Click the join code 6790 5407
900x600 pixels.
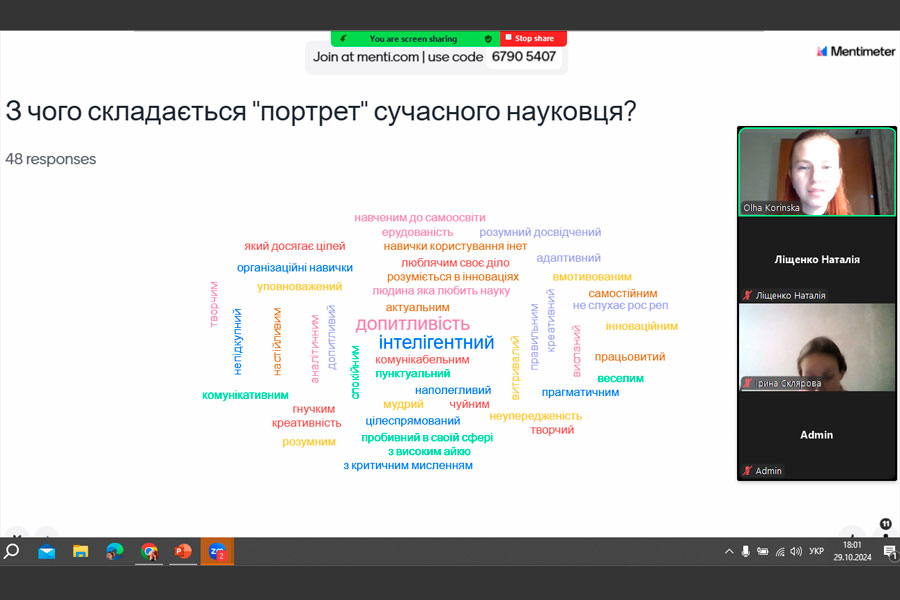coord(523,57)
